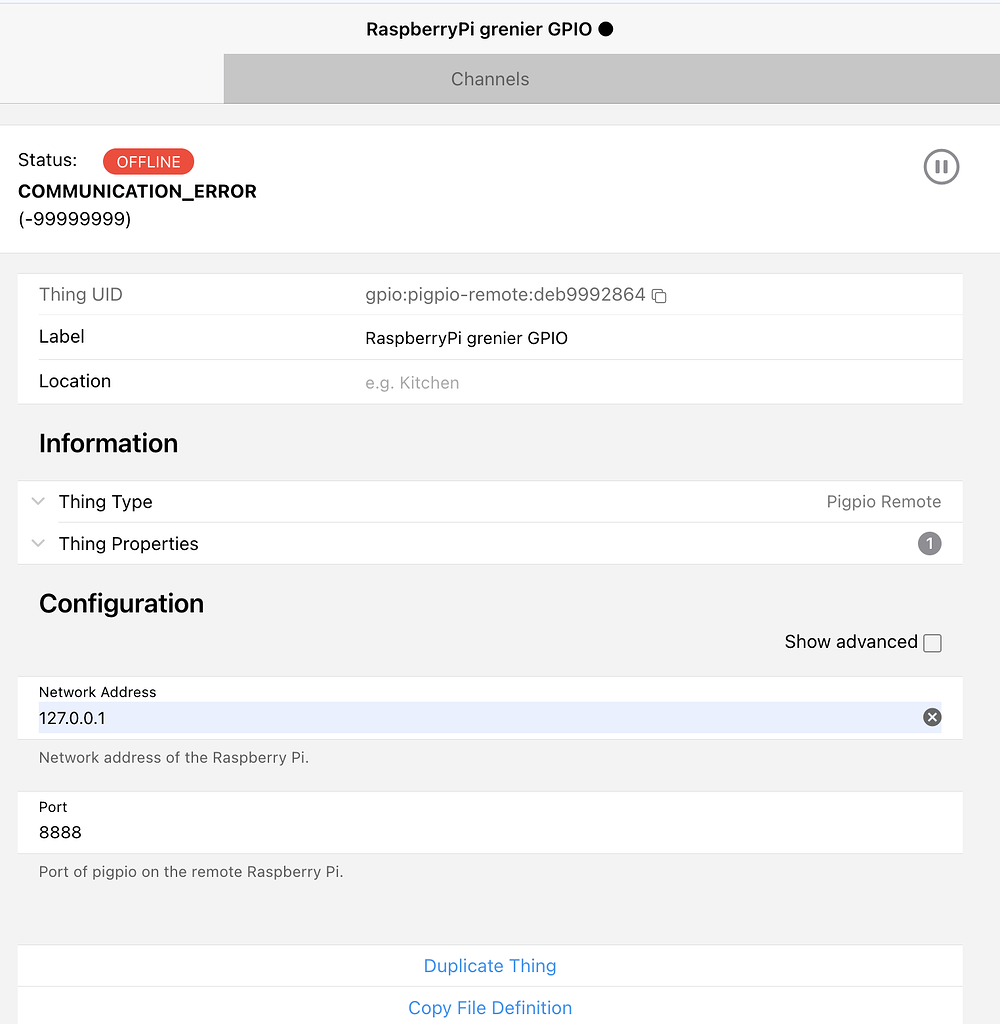The height and width of the screenshot is (1024, 1000).
Task: Expand the Thing Properties section
Action: coord(128,543)
